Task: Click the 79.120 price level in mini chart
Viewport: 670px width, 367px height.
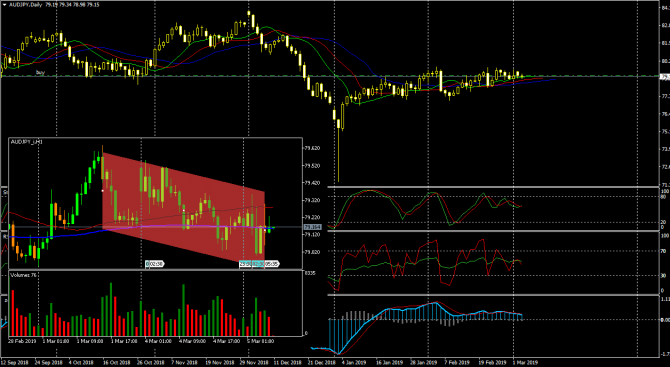Action: coord(311,235)
